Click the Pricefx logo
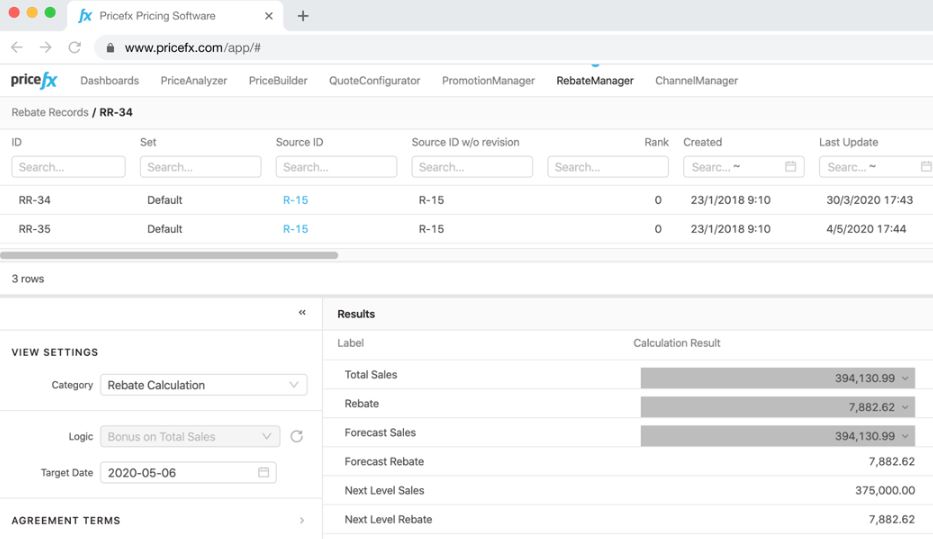The image size is (933, 539). click(x=34, y=80)
